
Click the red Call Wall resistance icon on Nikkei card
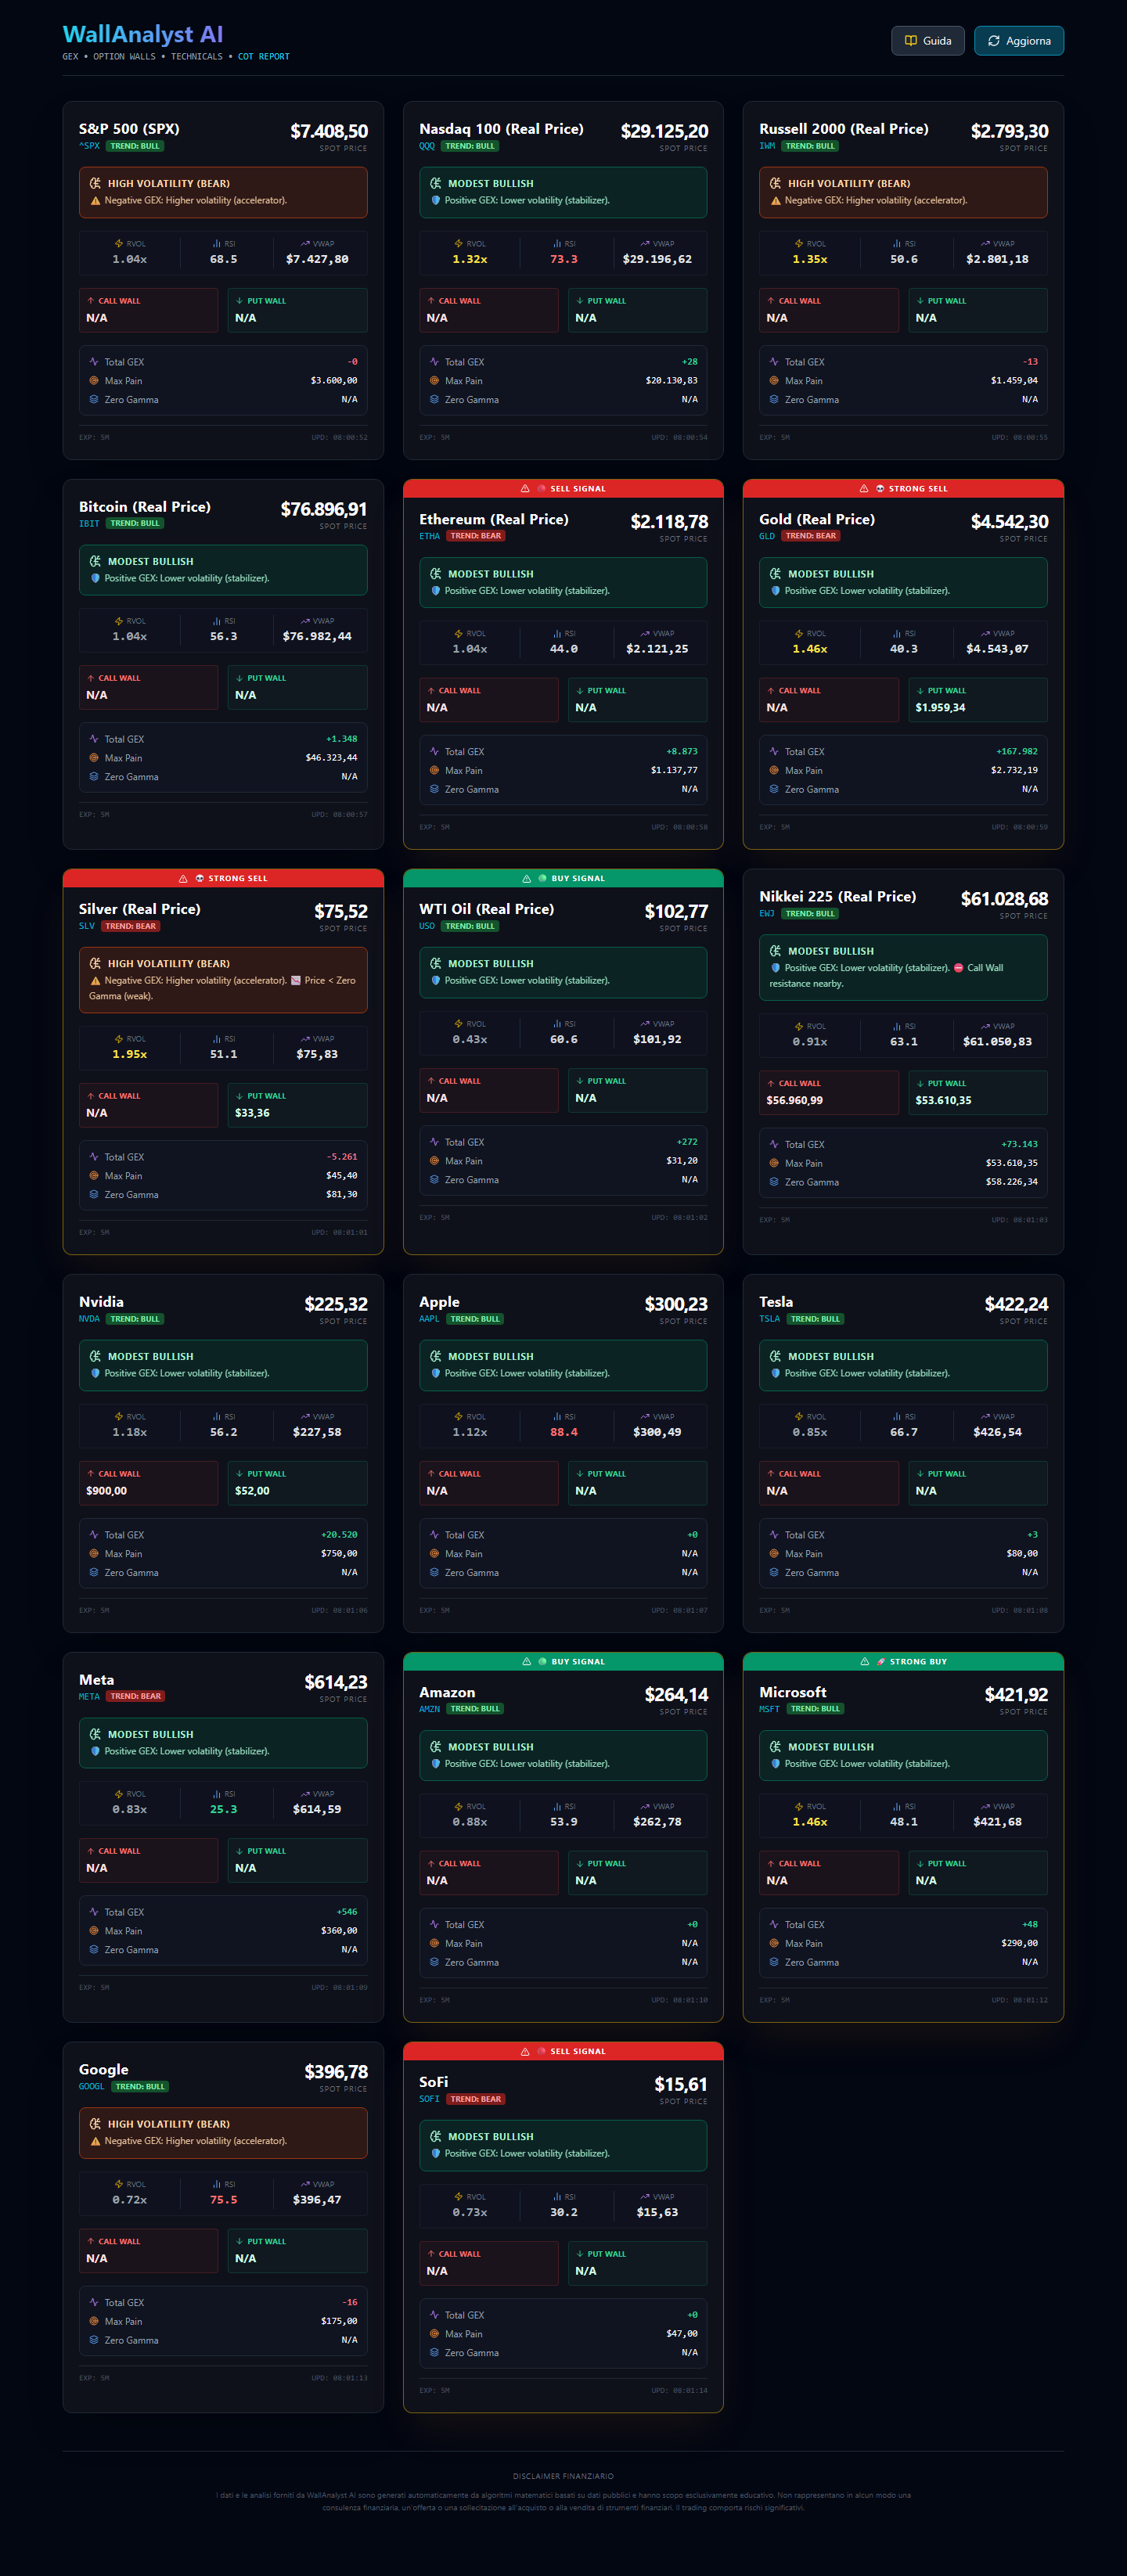pos(959,968)
